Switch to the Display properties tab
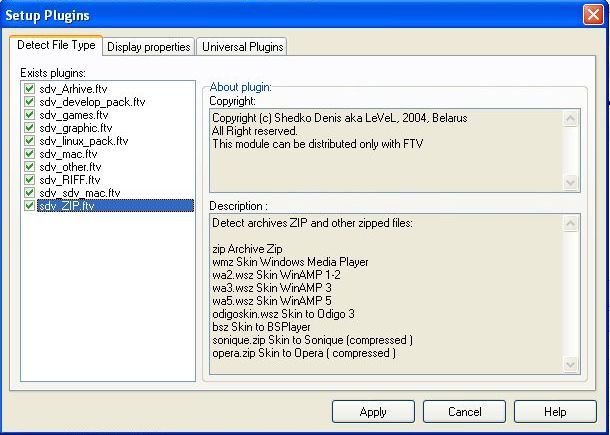610x435 pixels. pos(148,46)
